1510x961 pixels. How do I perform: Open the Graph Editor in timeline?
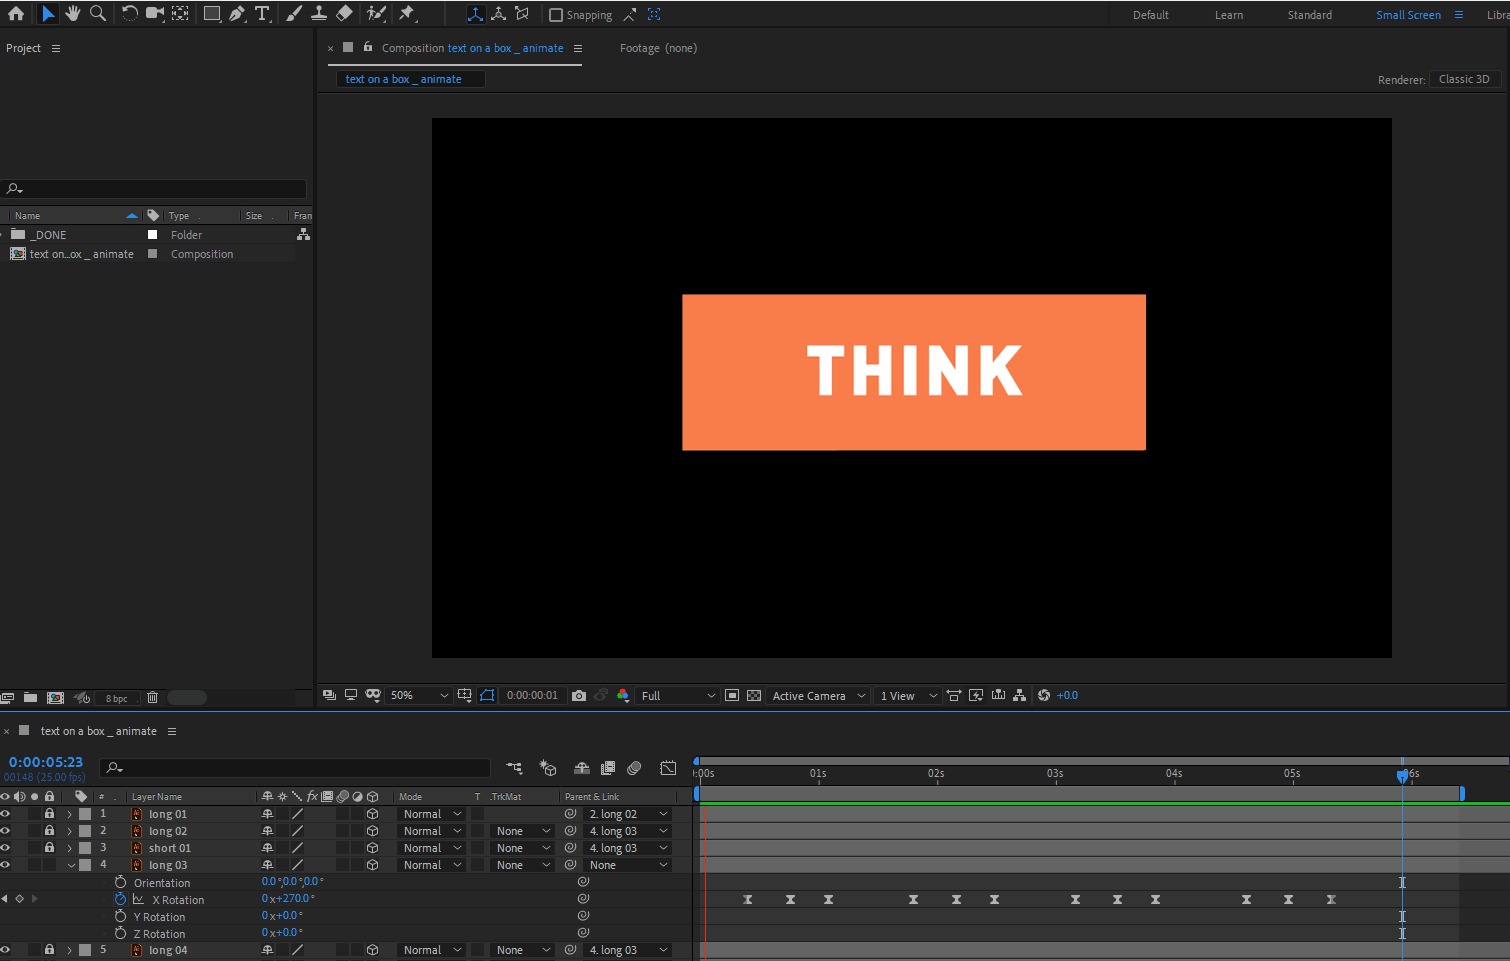click(668, 768)
